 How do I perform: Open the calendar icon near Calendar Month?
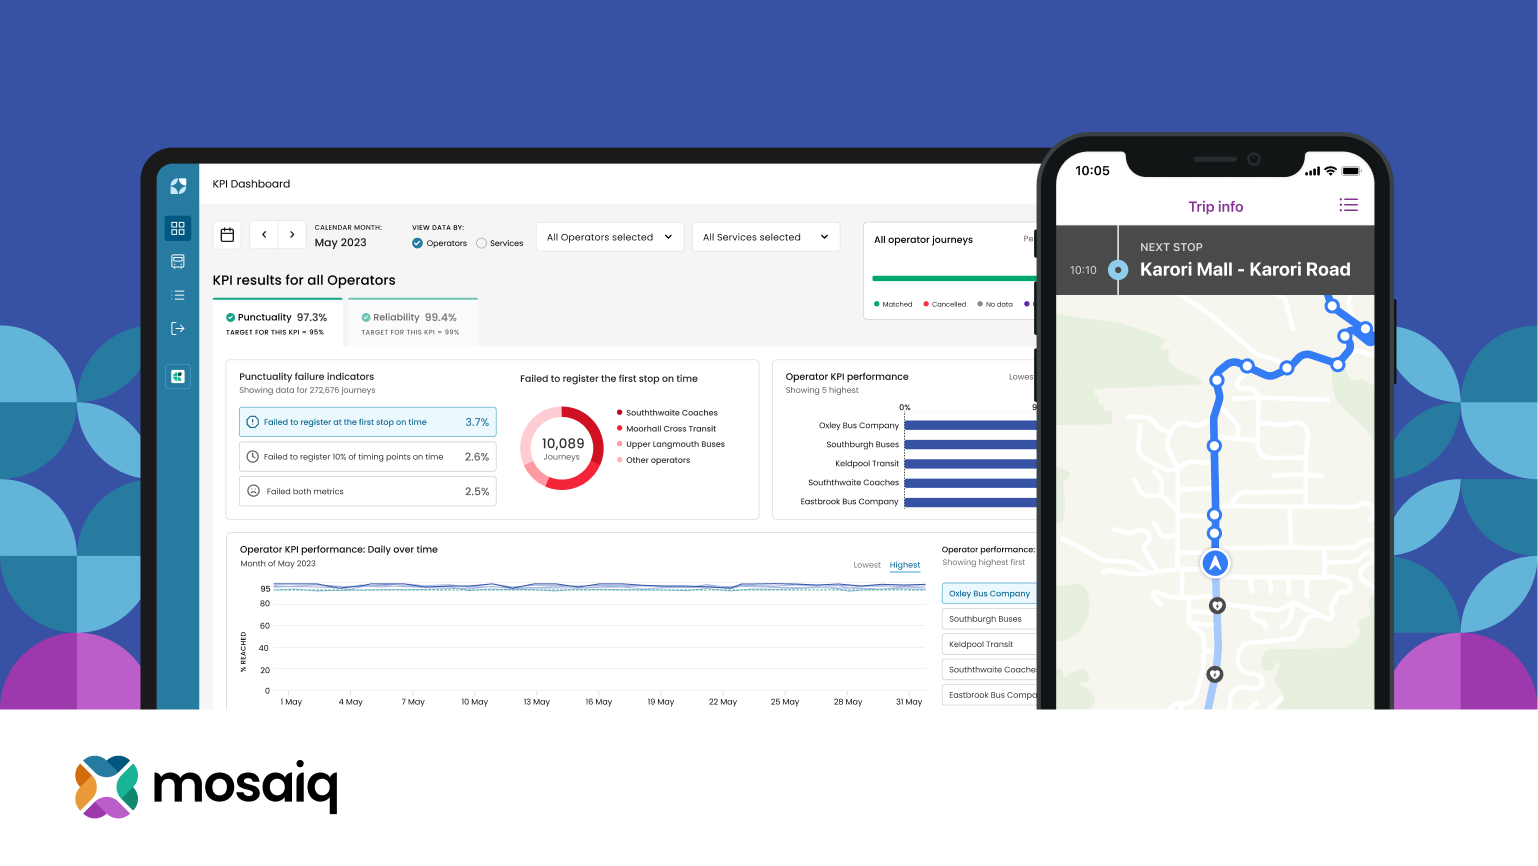[227, 234]
